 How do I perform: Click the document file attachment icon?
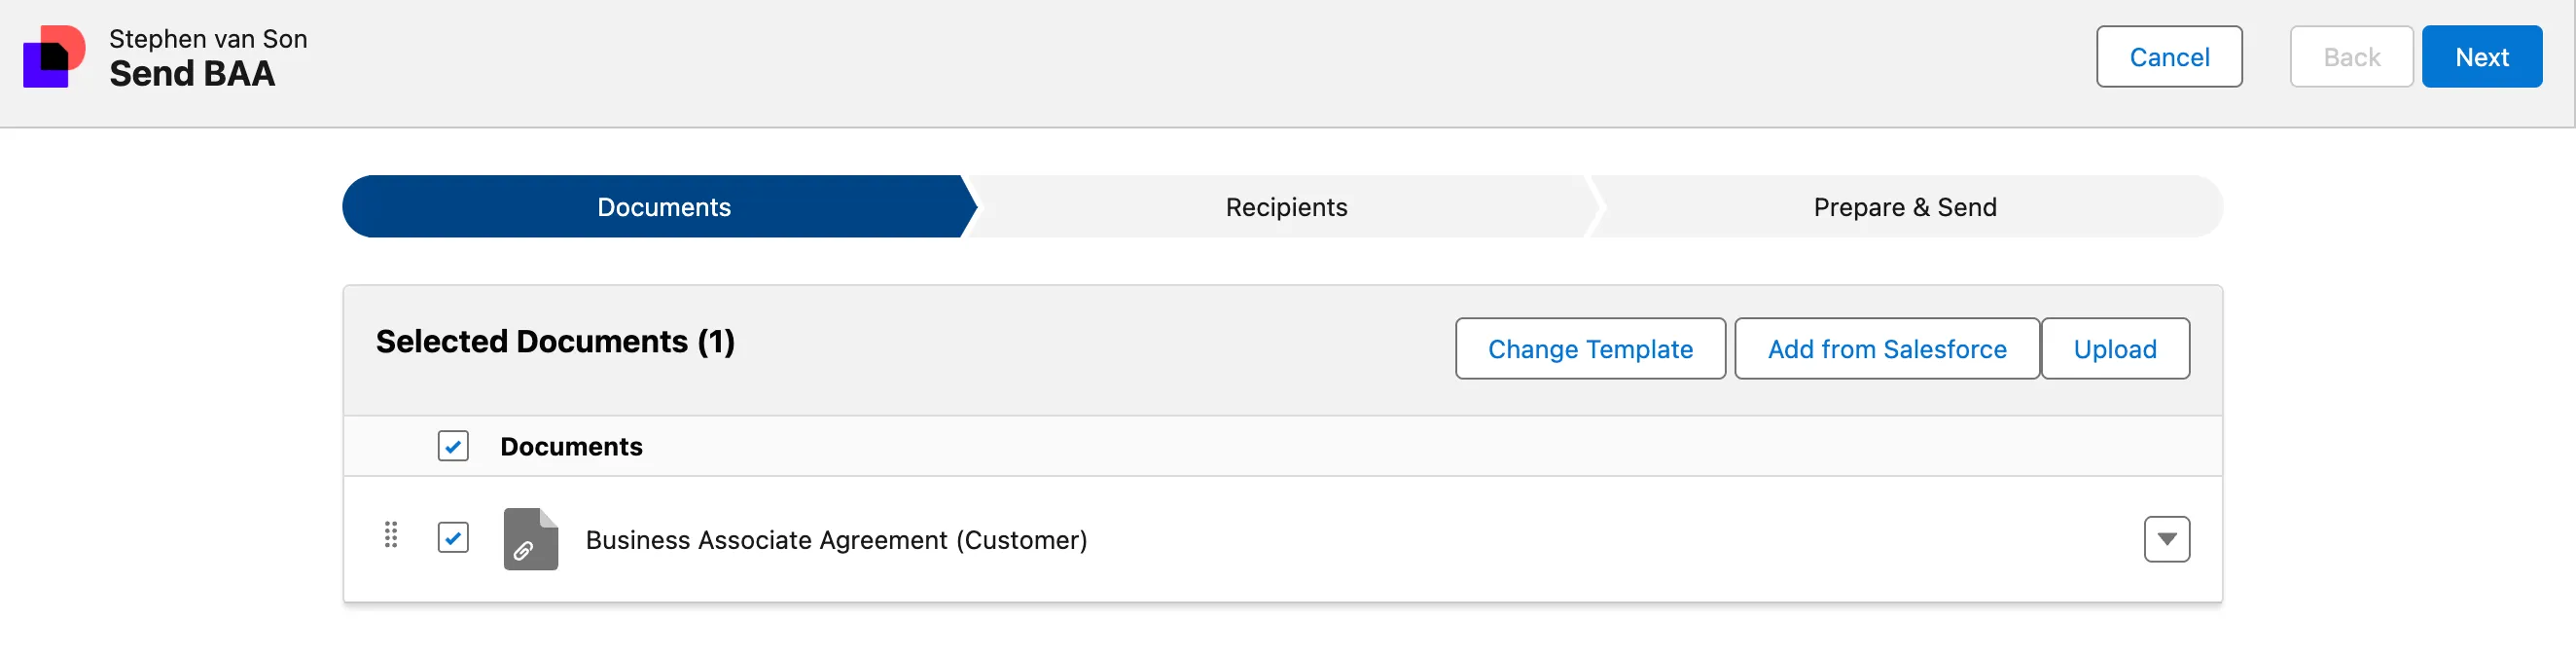[530, 539]
